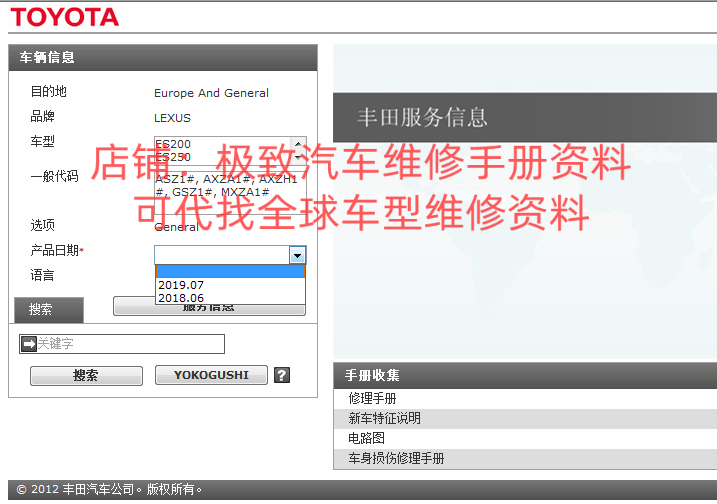Choose 2019.07 from the date list
The image size is (717, 504).
click(230, 285)
